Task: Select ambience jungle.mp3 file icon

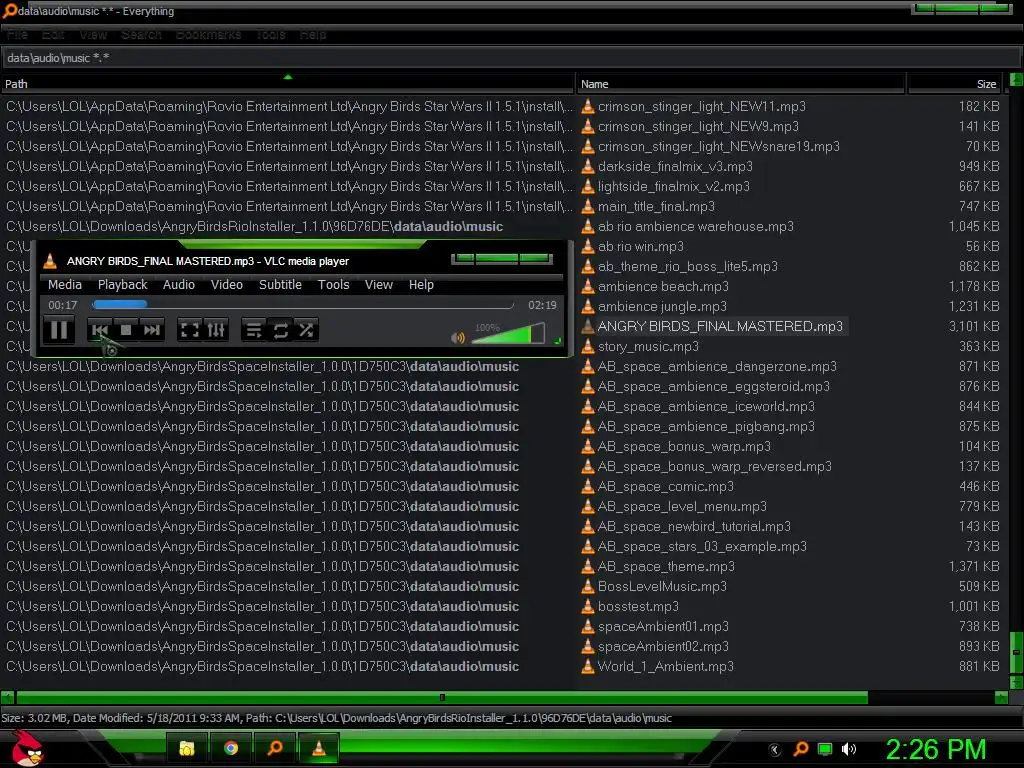Action: coord(588,306)
